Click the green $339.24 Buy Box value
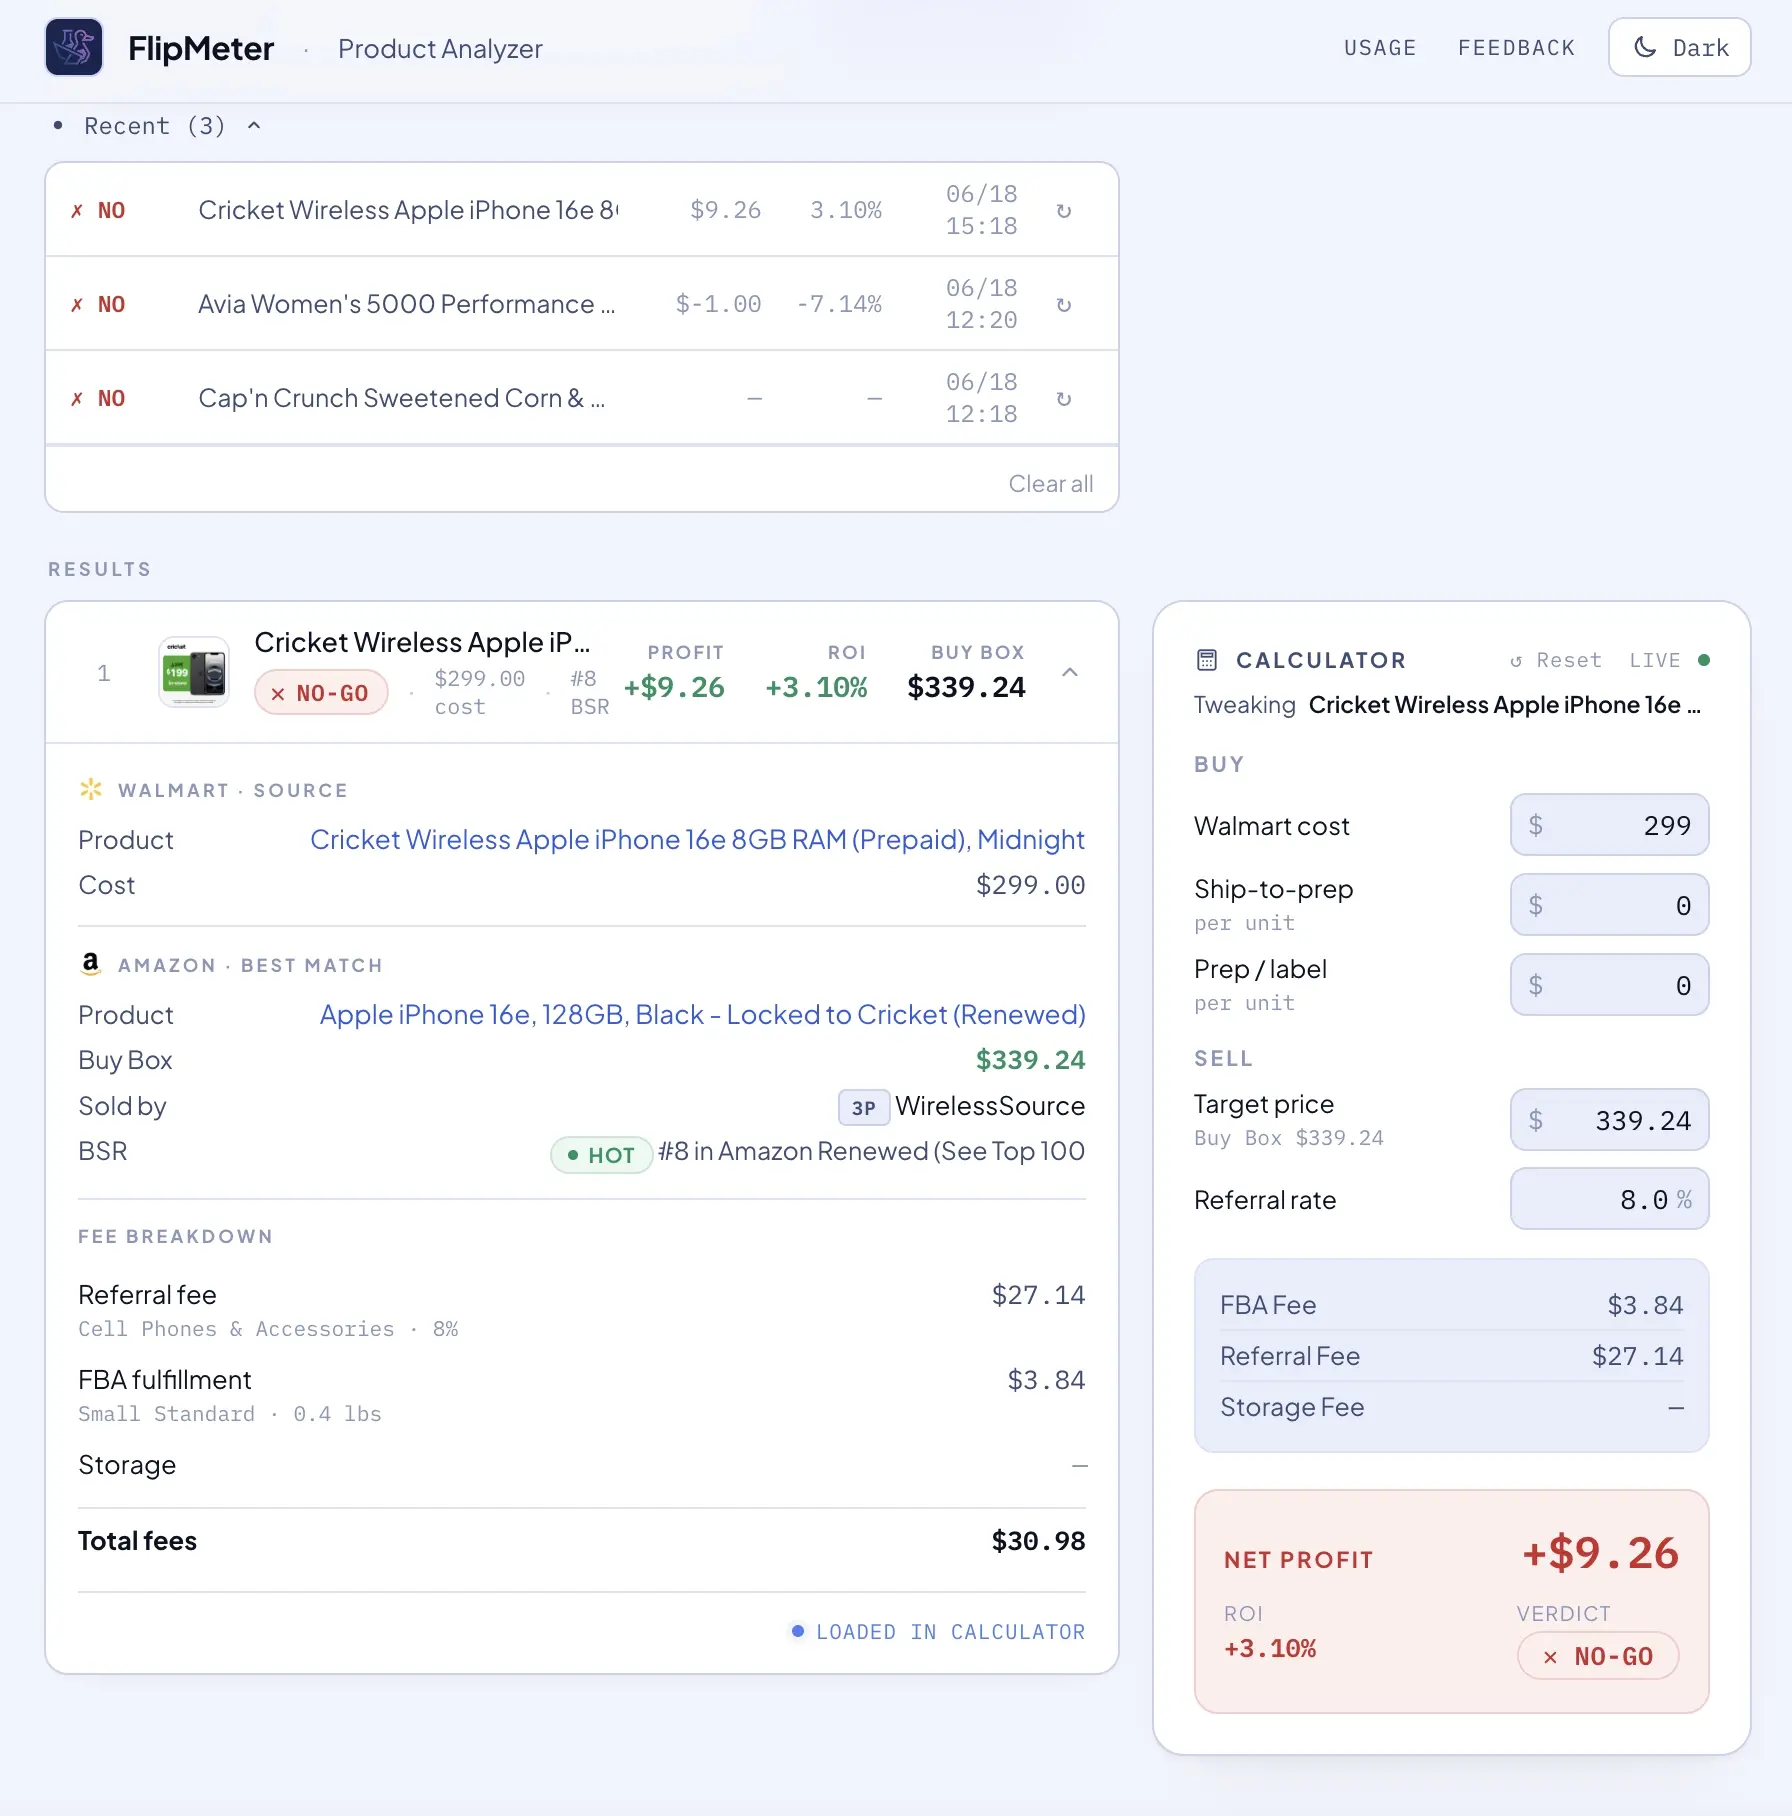 point(1030,1060)
